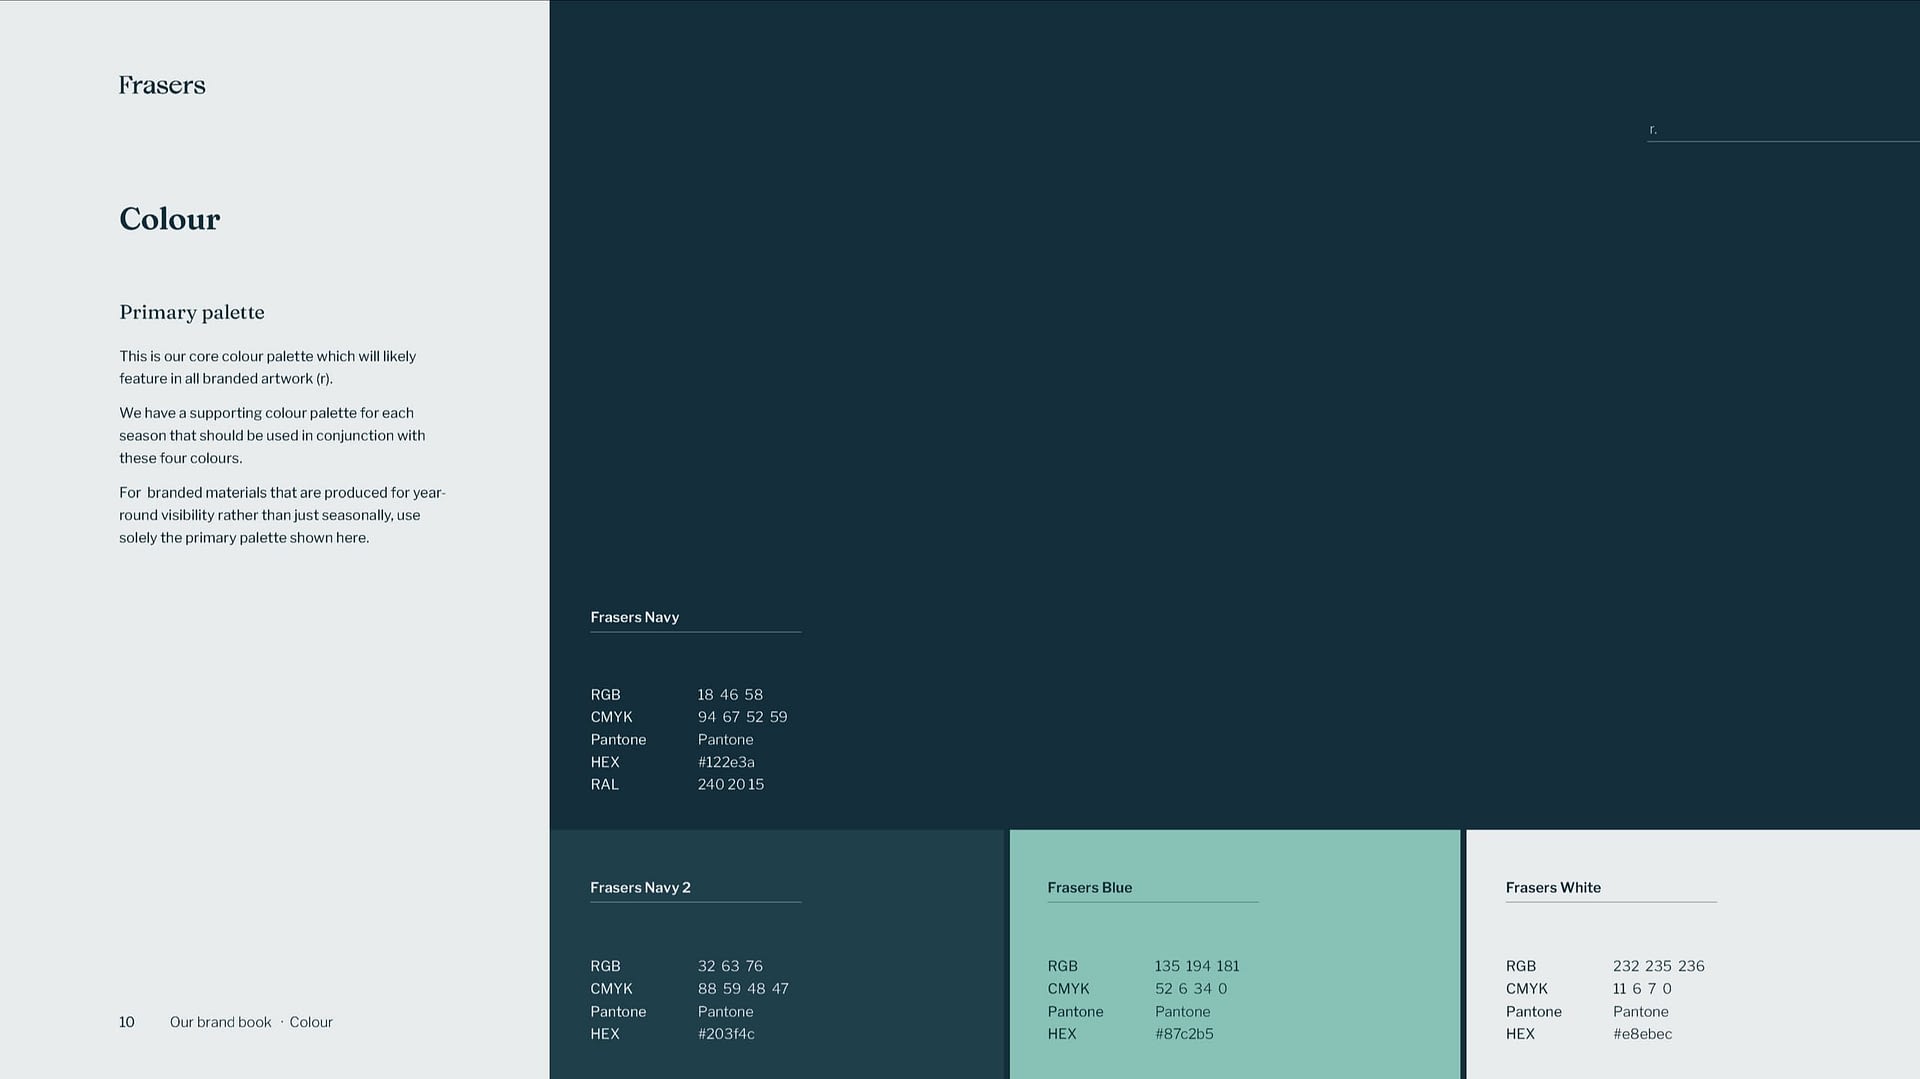Select HEX value #e8ebec
Image resolution: width=1920 pixels, height=1079 pixels.
pos(1642,1034)
